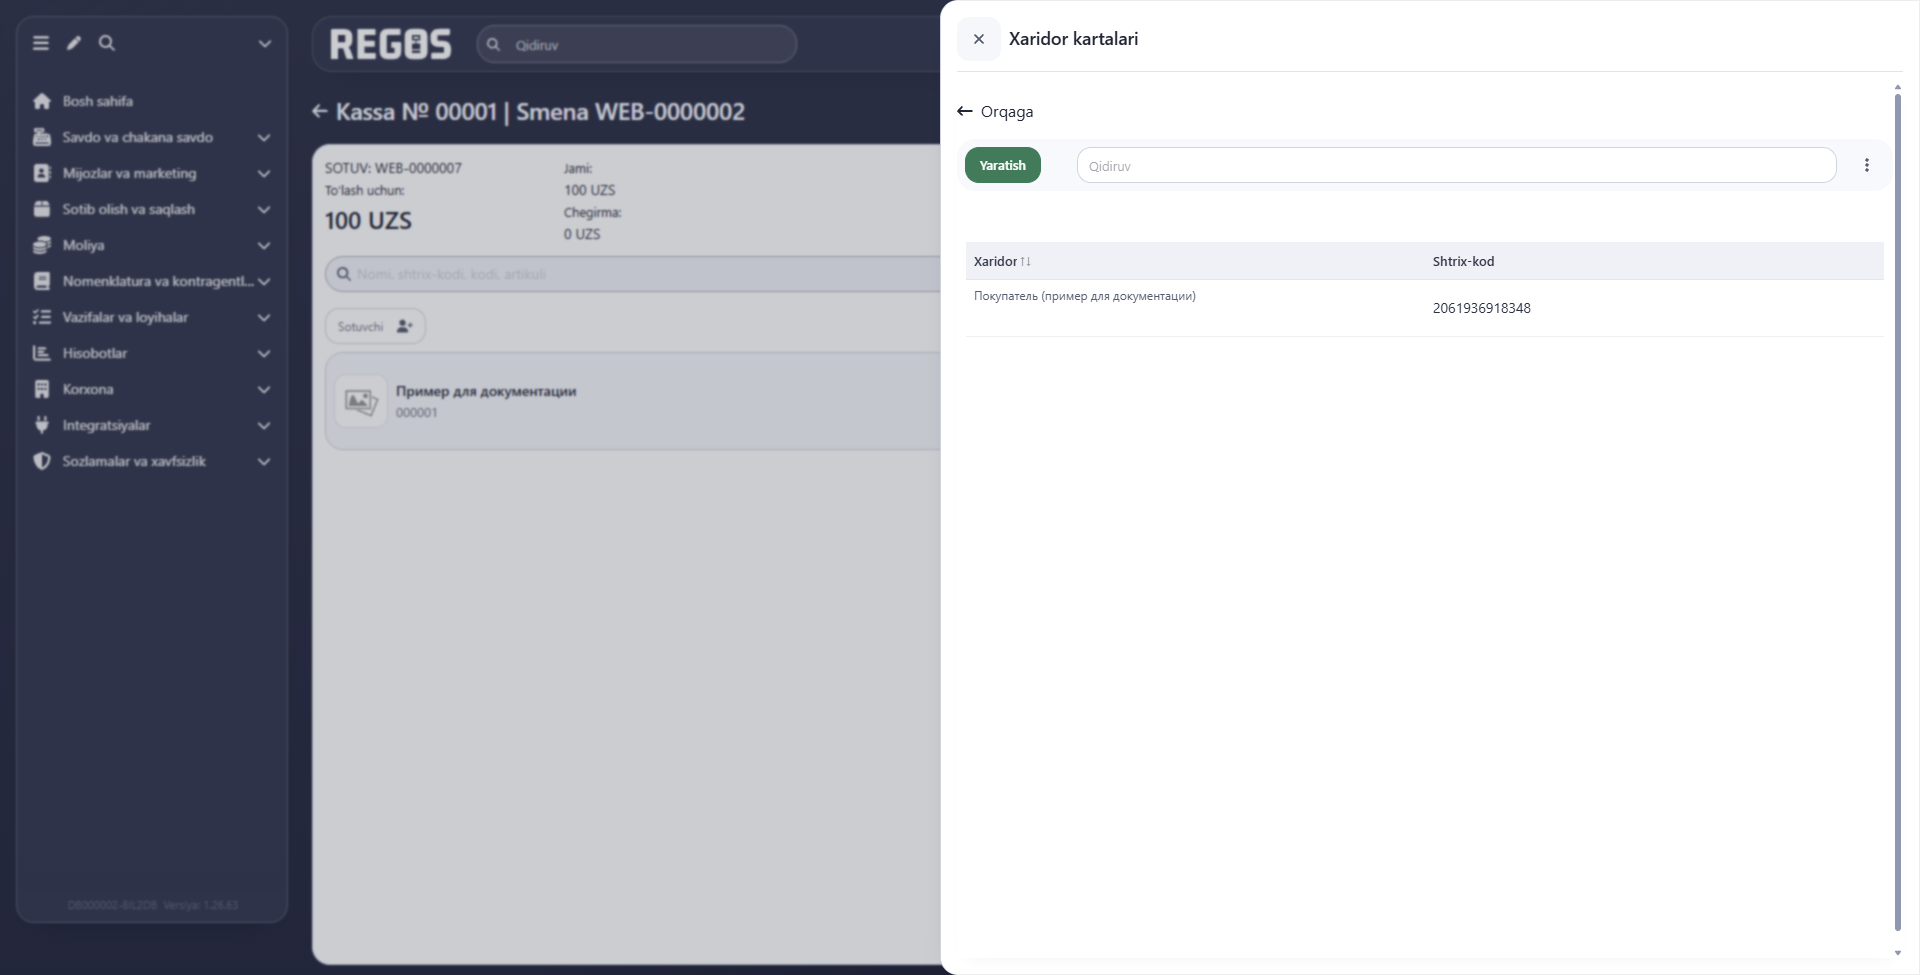The image size is (1920, 975).
Task: Click the product image placeholder thumbnail
Action: [361, 401]
